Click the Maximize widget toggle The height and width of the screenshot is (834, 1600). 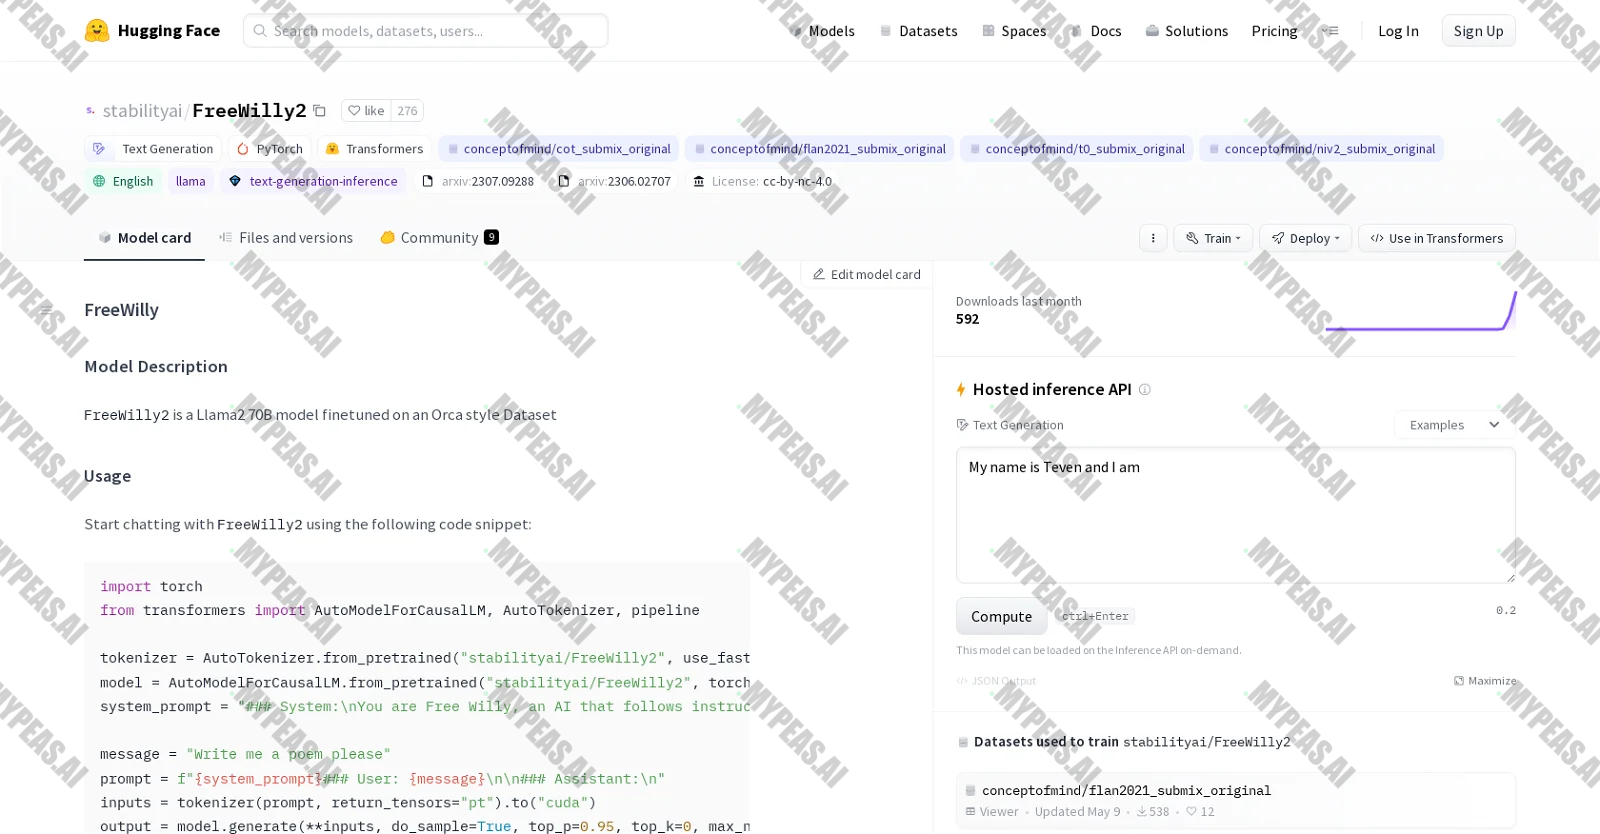(1485, 681)
